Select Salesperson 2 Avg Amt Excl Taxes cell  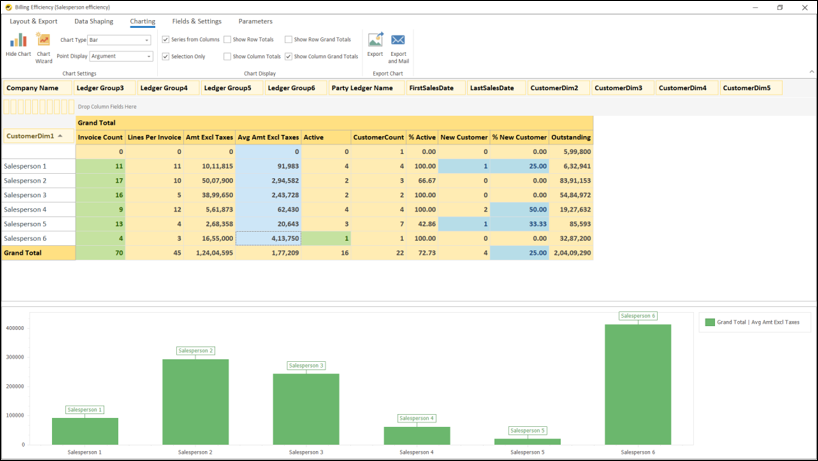[x=269, y=181]
